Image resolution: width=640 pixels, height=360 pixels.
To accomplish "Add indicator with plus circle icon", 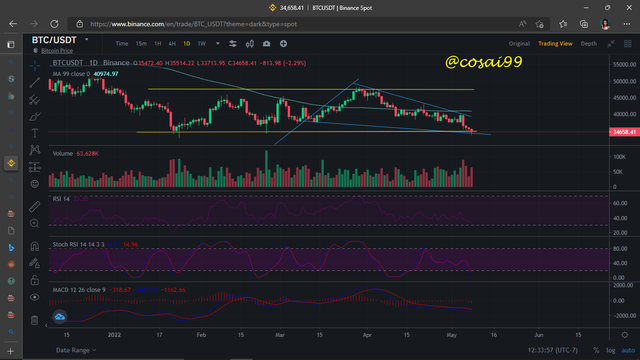I will coord(283,44).
